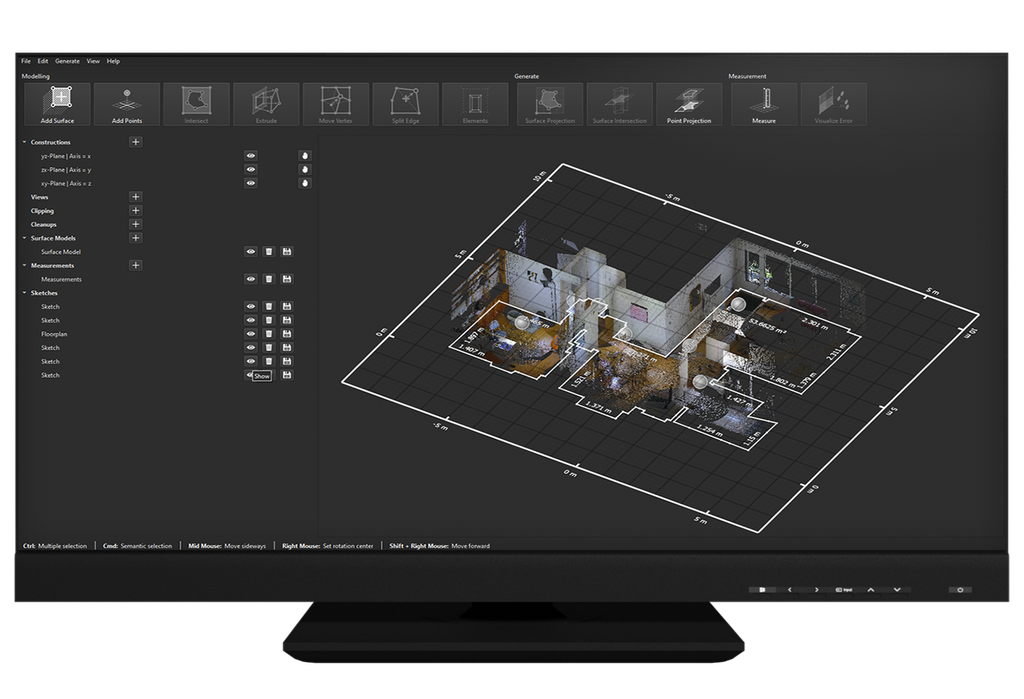1024x699 pixels.
Task: Delete the Floorplan sketch via trash icon
Action: point(268,334)
